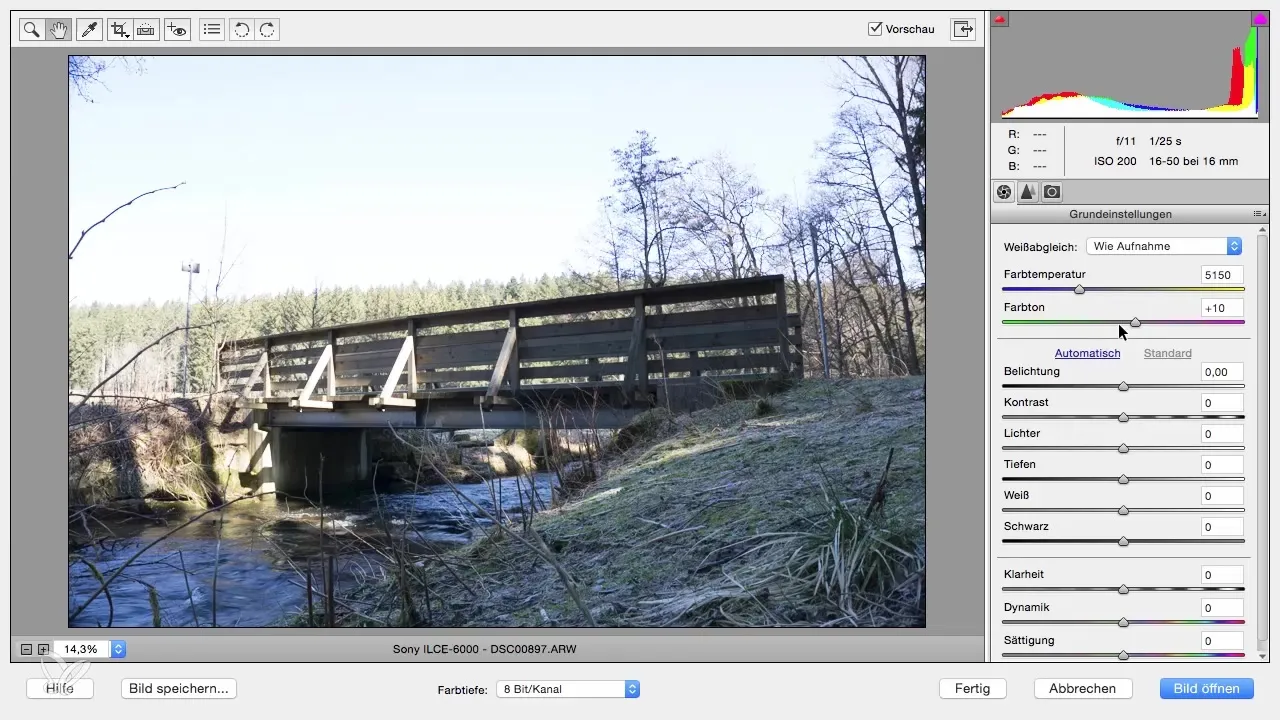The image size is (1280, 720).
Task: Click the Automatisch link
Action: 1087,353
